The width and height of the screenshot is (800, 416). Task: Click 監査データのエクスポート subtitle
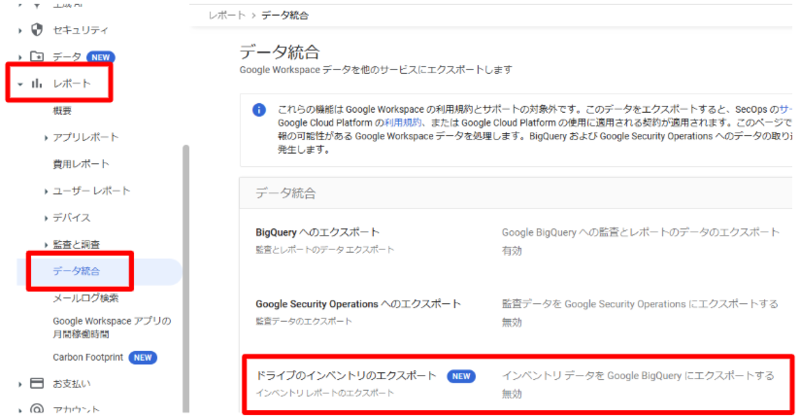(x=304, y=321)
